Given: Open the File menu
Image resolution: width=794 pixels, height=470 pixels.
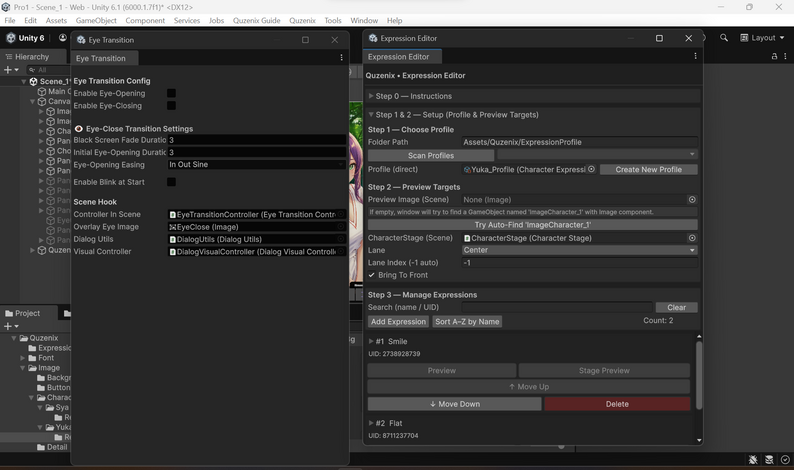Looking at the screenshot, I should [x=10, y=20].
